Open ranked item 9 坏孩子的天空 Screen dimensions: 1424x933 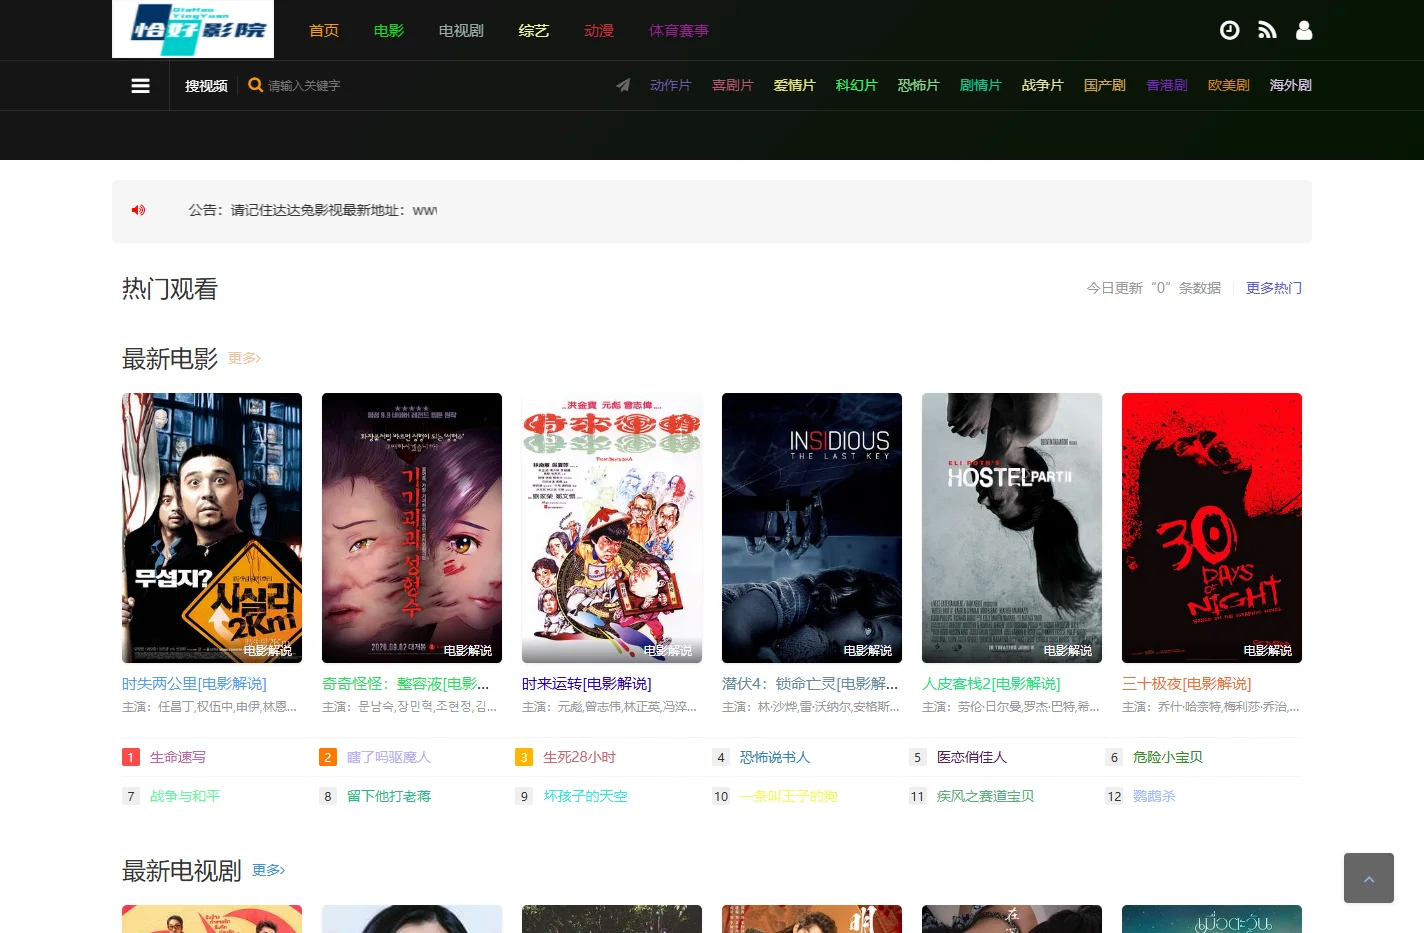click(586, 796)
